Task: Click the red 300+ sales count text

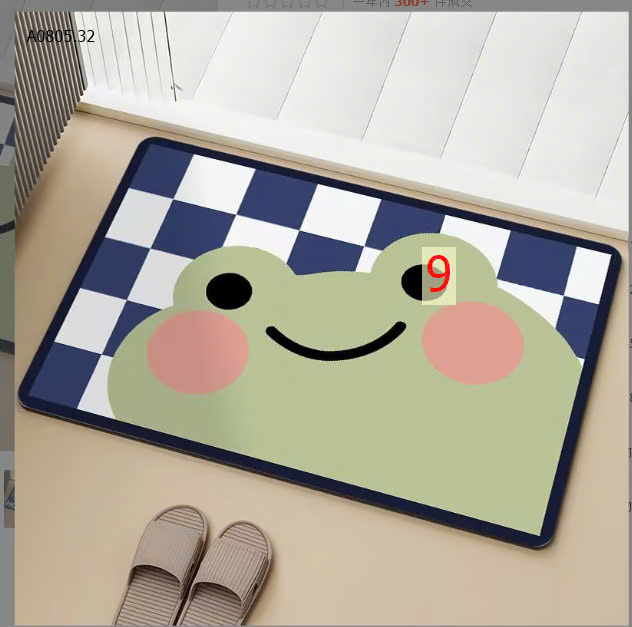Action: click(412, 3)
